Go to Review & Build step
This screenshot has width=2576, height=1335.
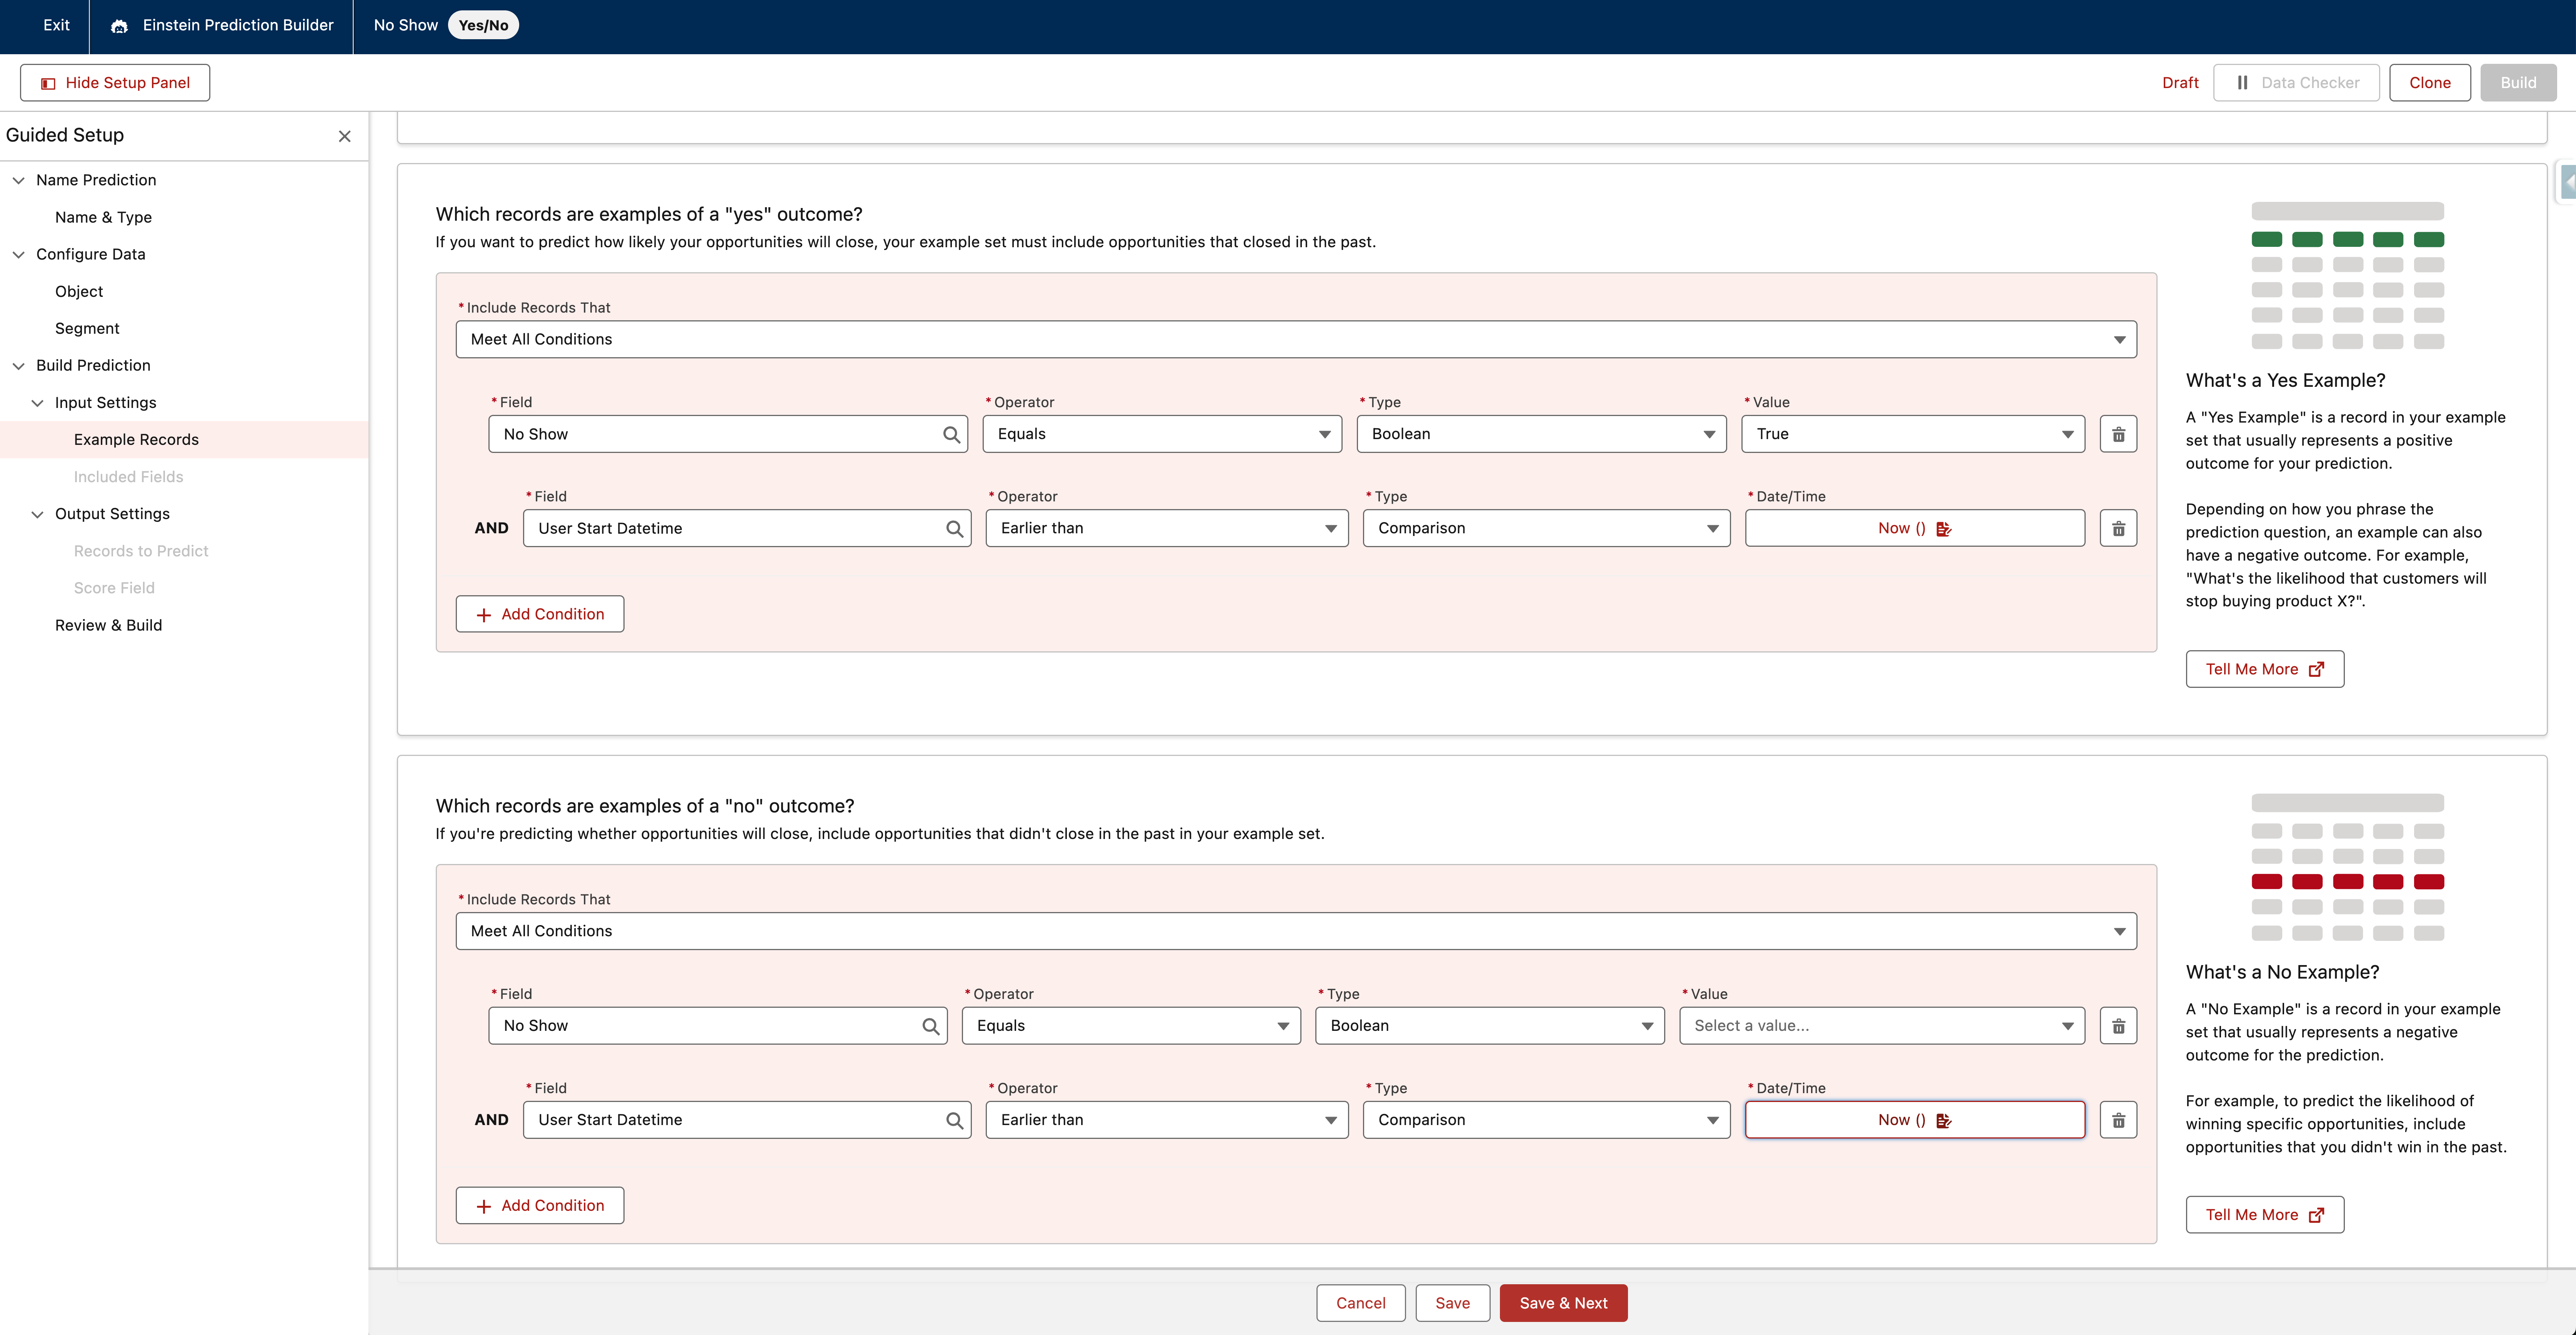pyautogui.click(x=108, y=625)
